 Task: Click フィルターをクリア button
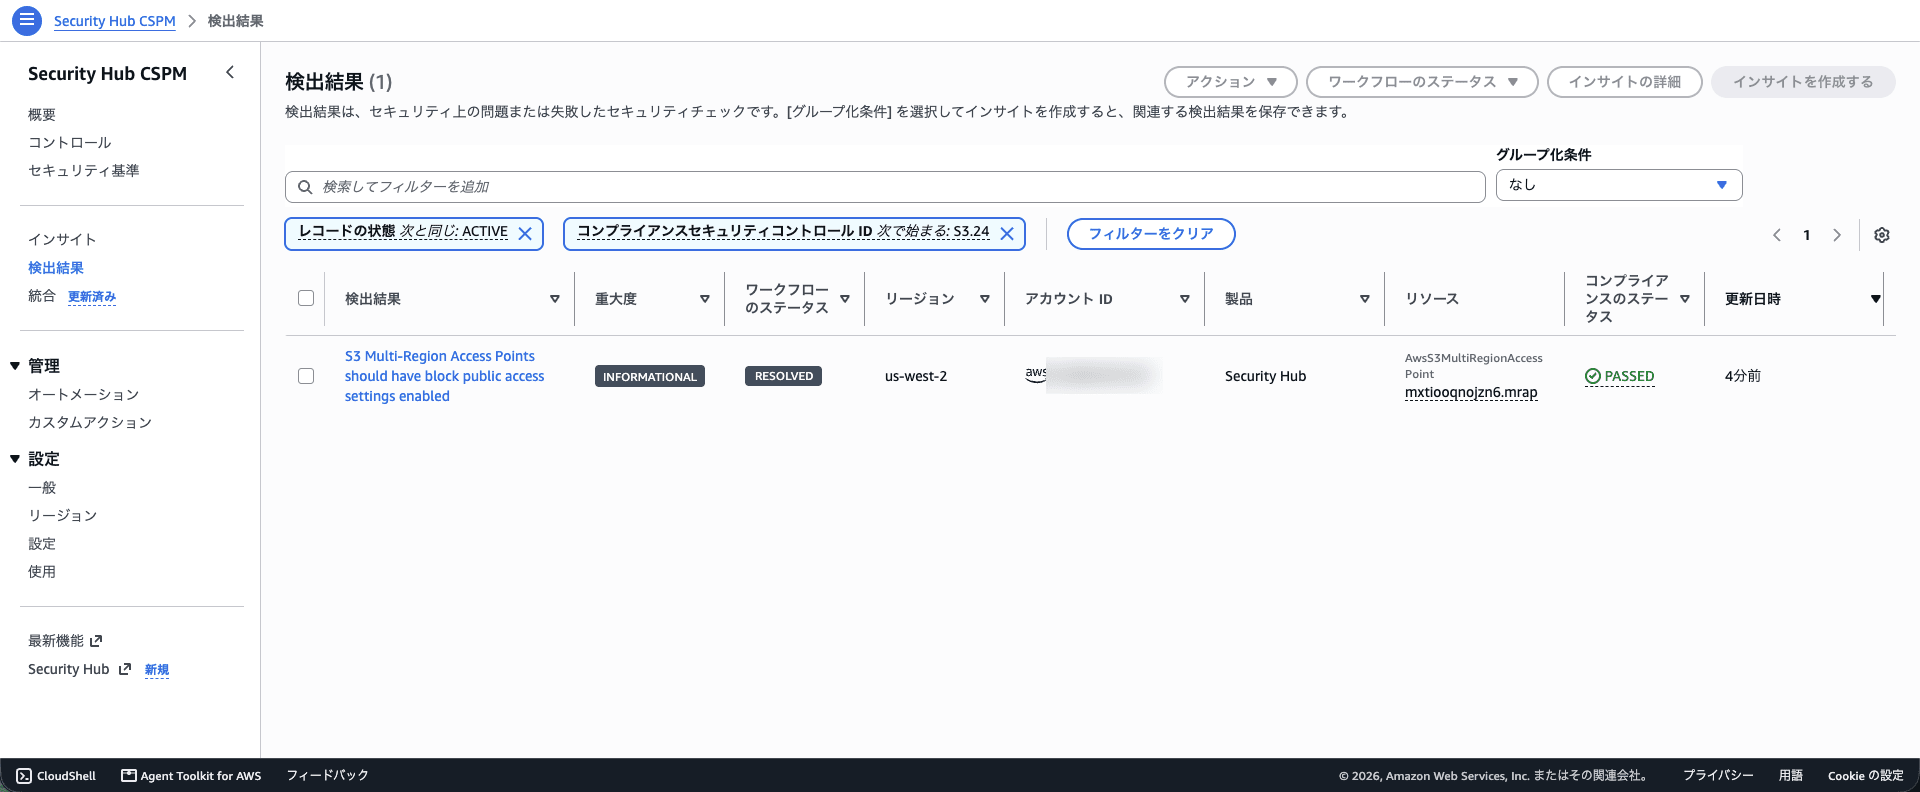pos(1151,234)
